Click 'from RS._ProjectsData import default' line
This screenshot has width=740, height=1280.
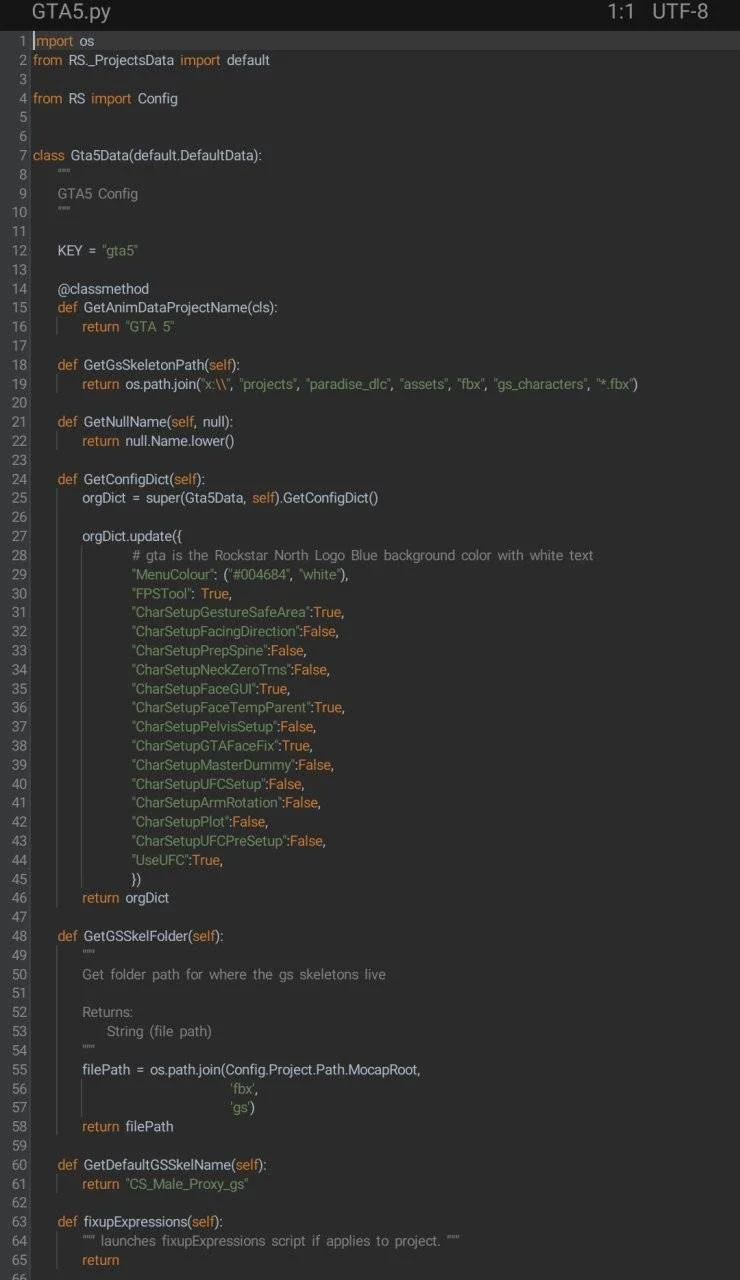[151, 60]
